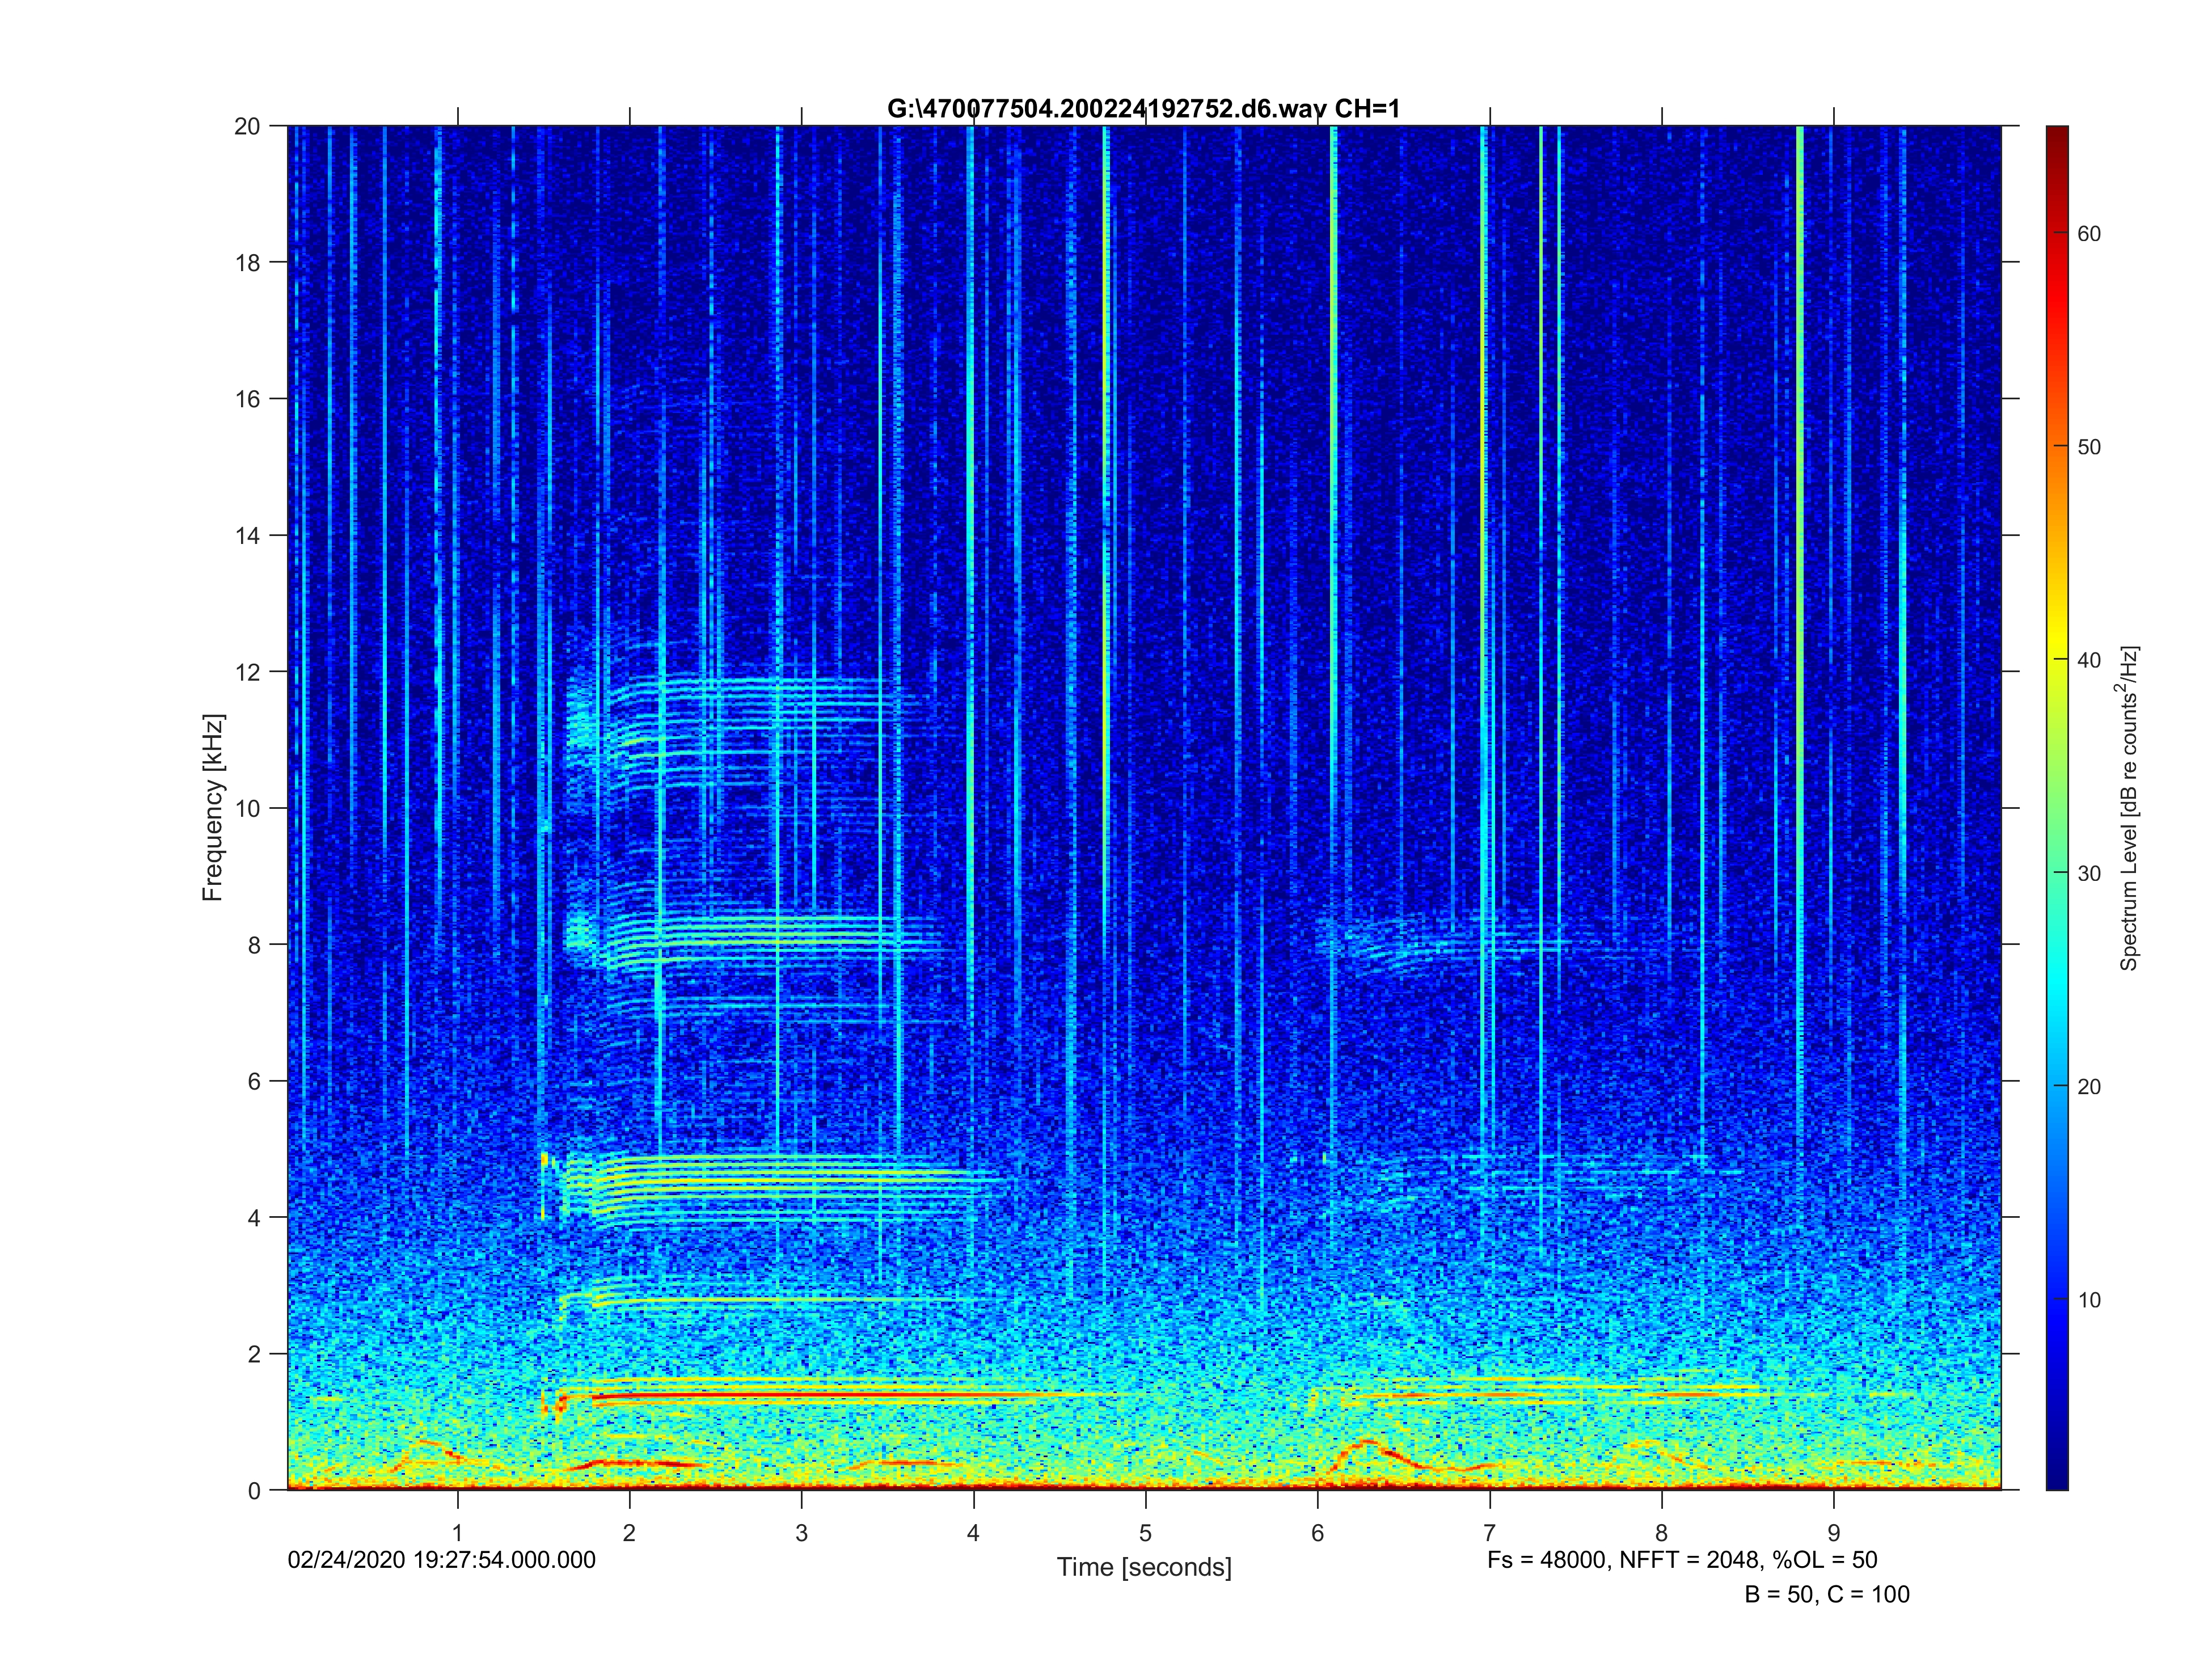
Task: Click the colorbar tick label 40
Action: [x=2089, y=660]
